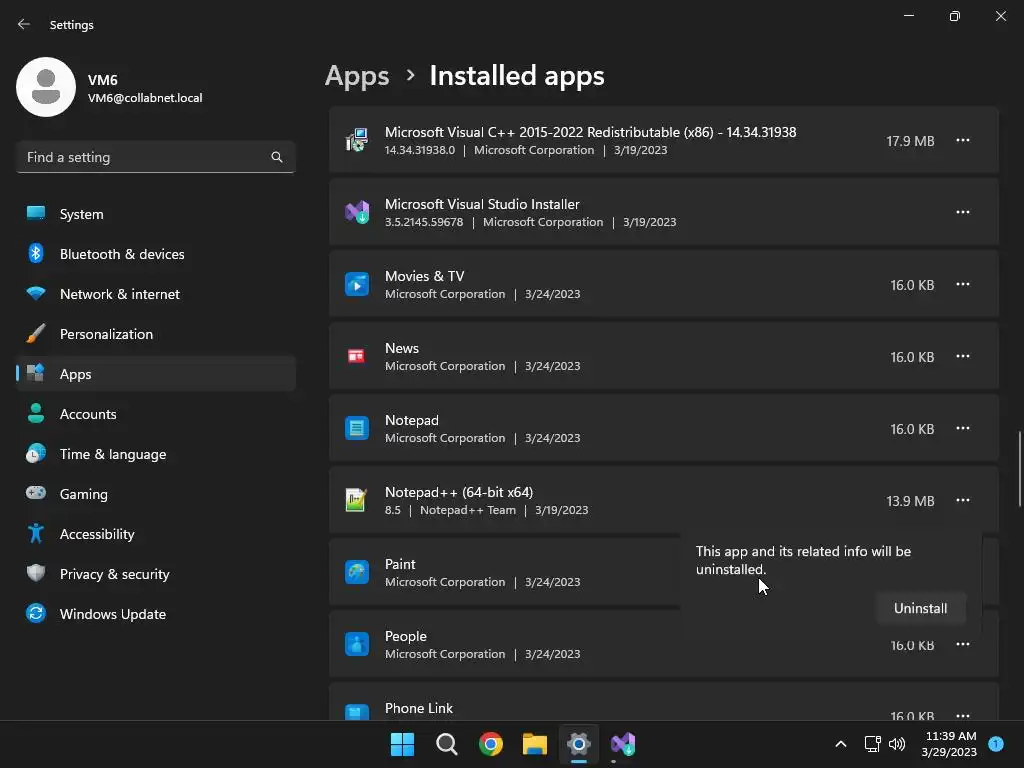Open more options for Visual Studio Installer
The width and height of the screenshot is (1024, 768).
pyautogui.click(x=963, y=212)
